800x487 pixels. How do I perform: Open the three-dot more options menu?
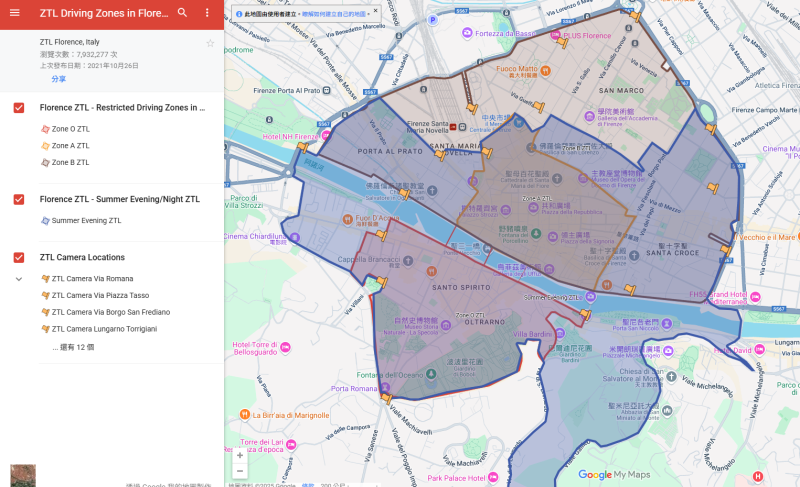(207, 13)
